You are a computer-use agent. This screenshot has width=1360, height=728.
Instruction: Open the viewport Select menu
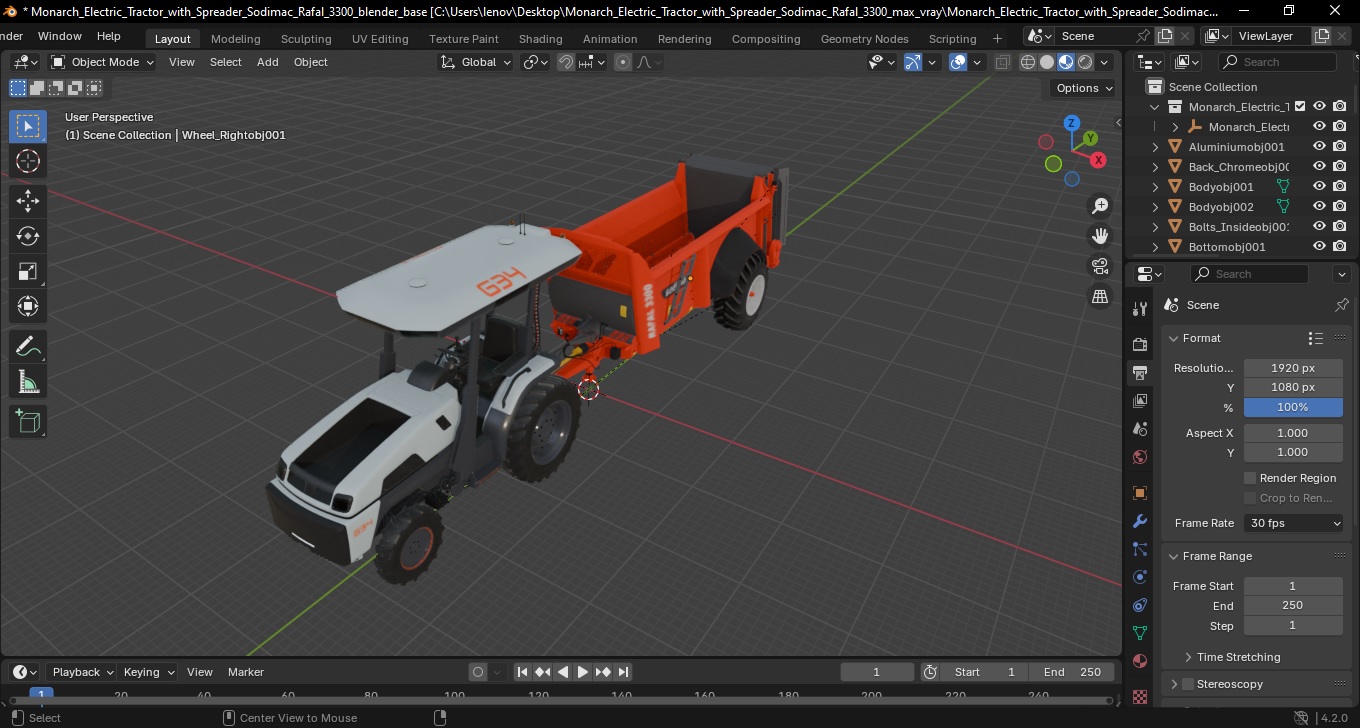pyautogui.click(x=226, y=62)
